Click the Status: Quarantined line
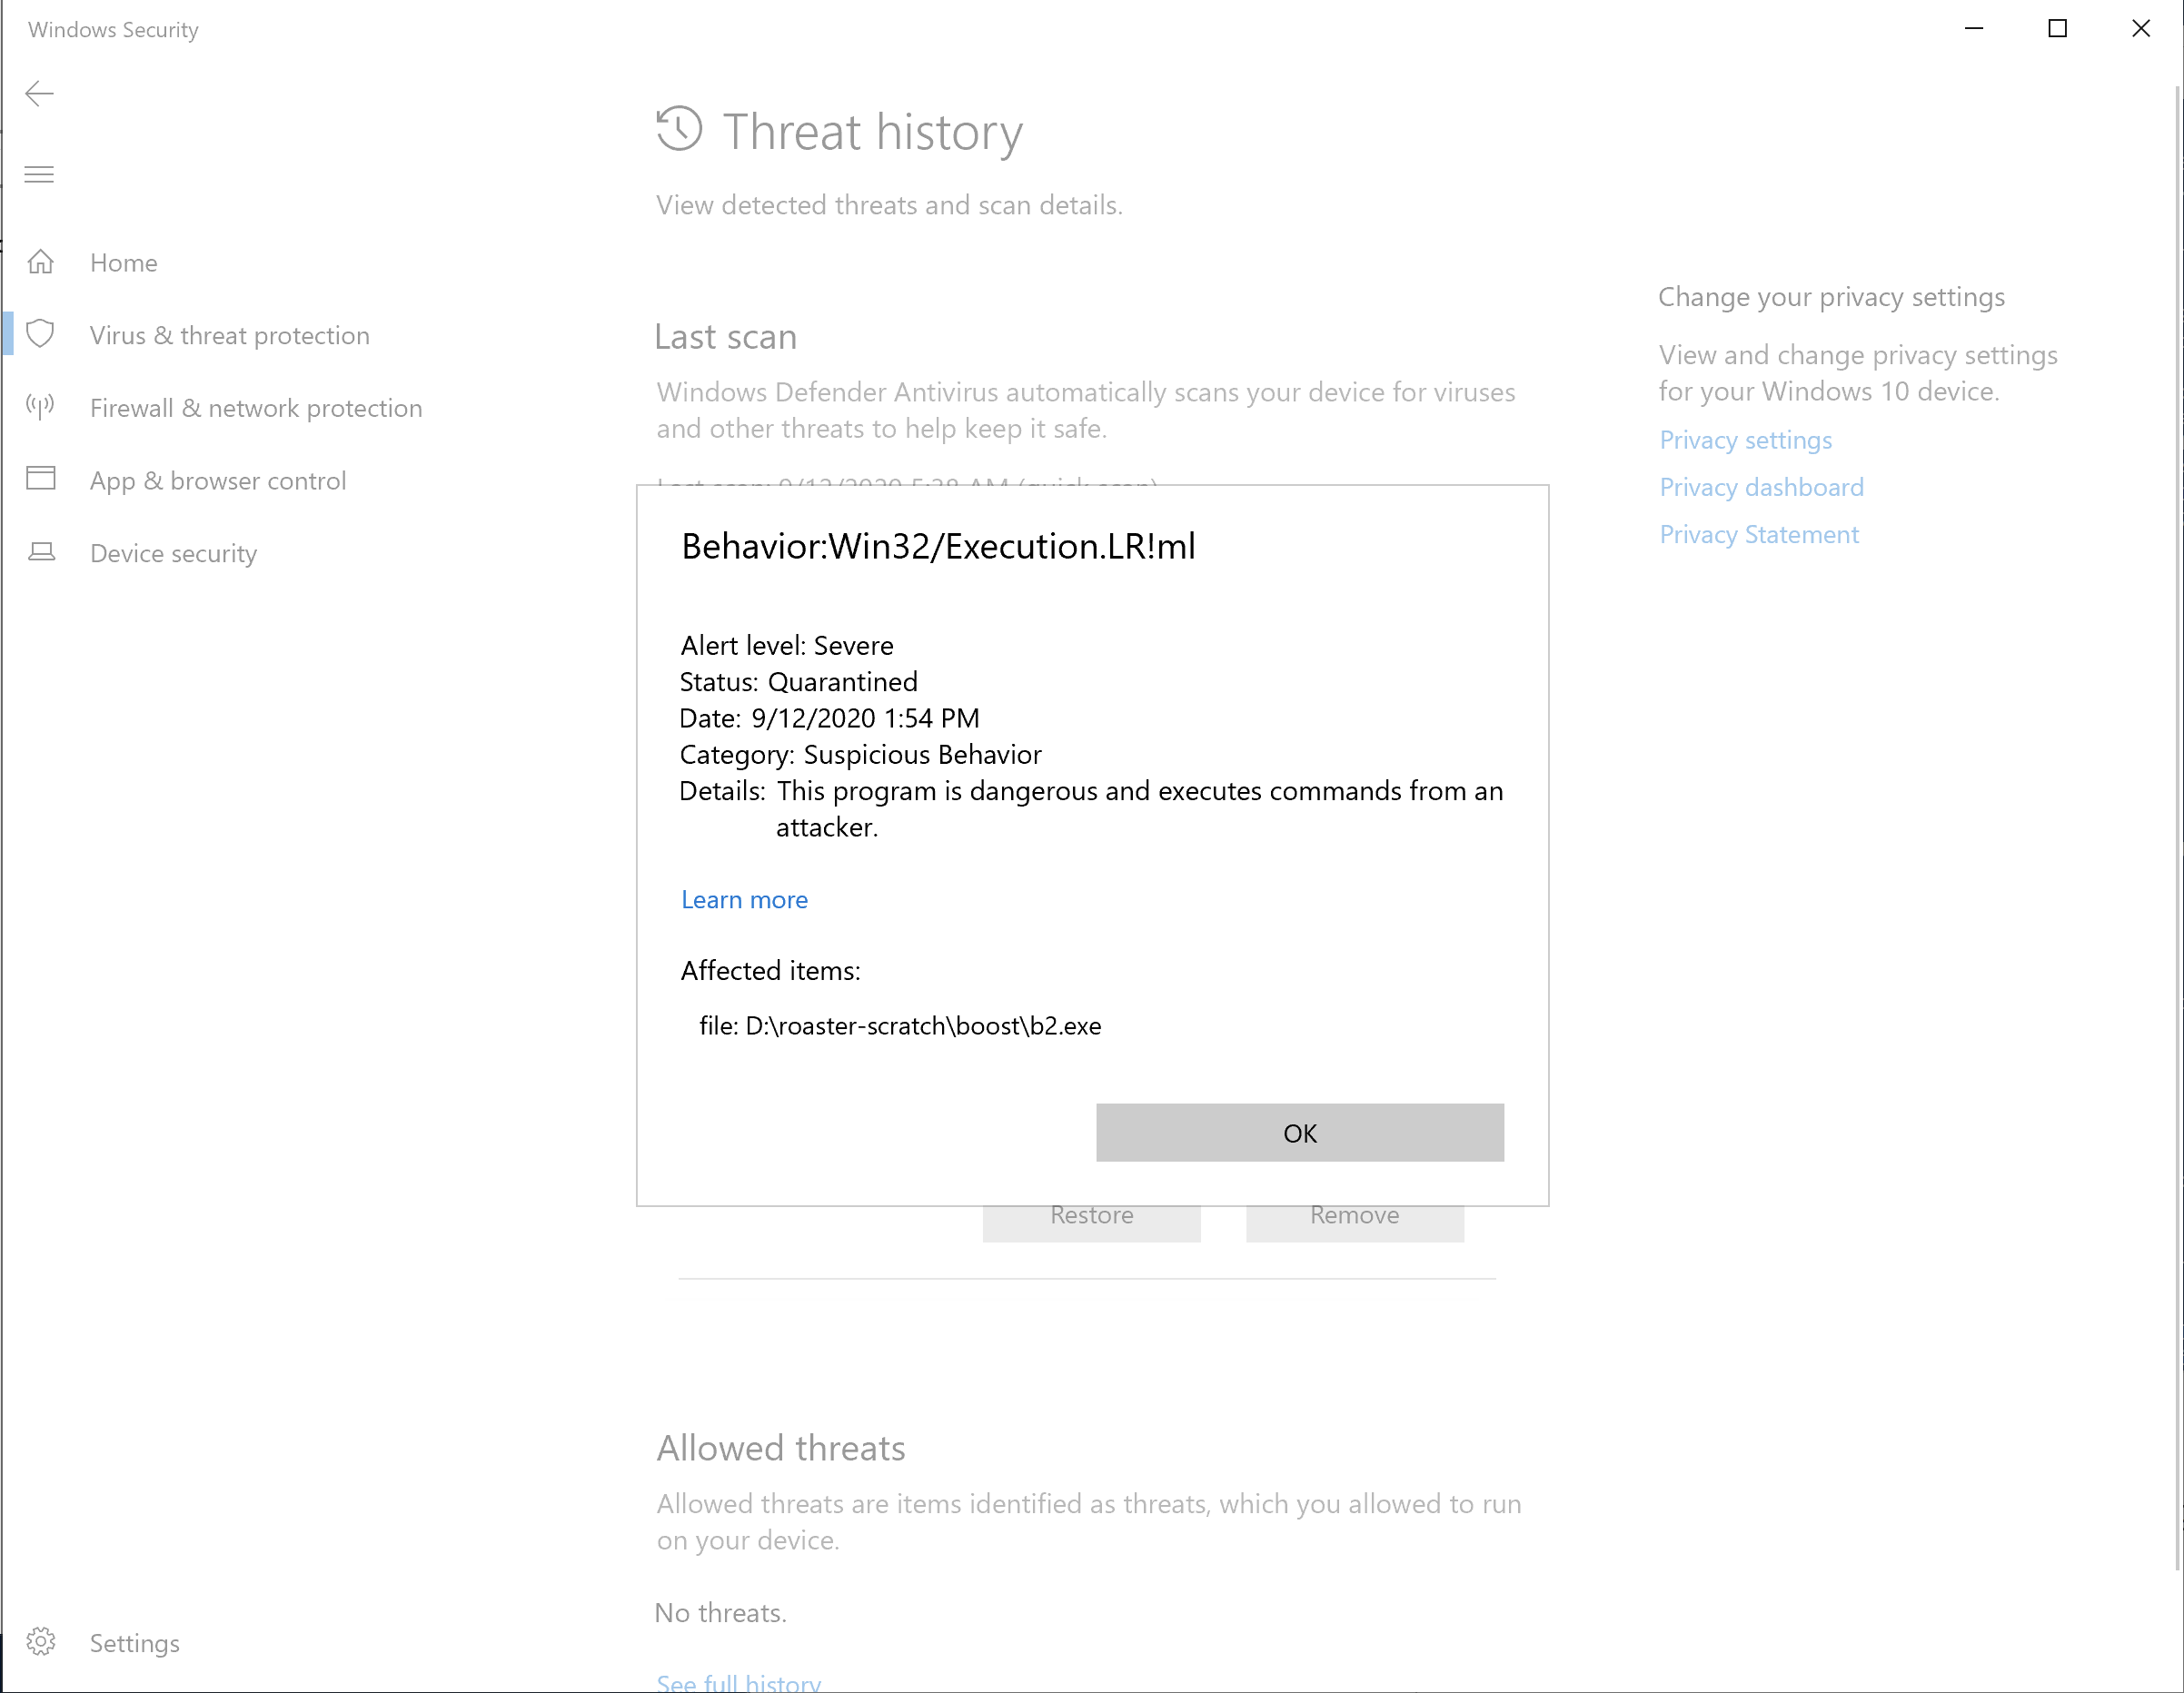2184x1693 pixels. coord(799,682)
